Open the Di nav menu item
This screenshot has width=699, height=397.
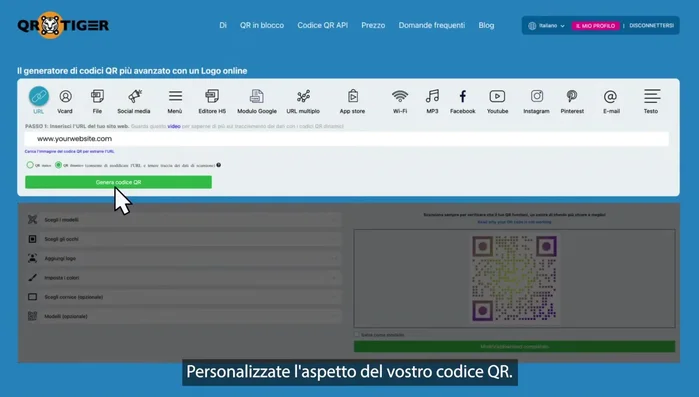click(x=223, y=25)
